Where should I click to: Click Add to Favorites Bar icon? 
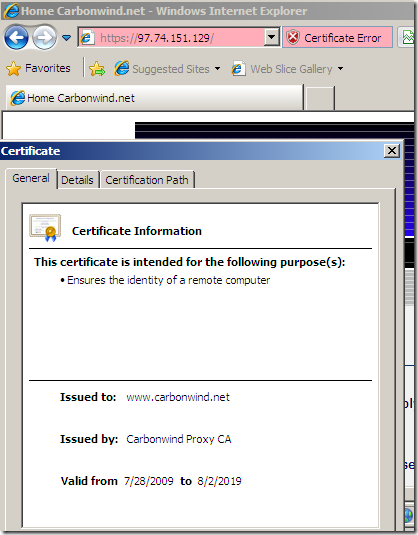pyautogui.click(x=97, y=69)
